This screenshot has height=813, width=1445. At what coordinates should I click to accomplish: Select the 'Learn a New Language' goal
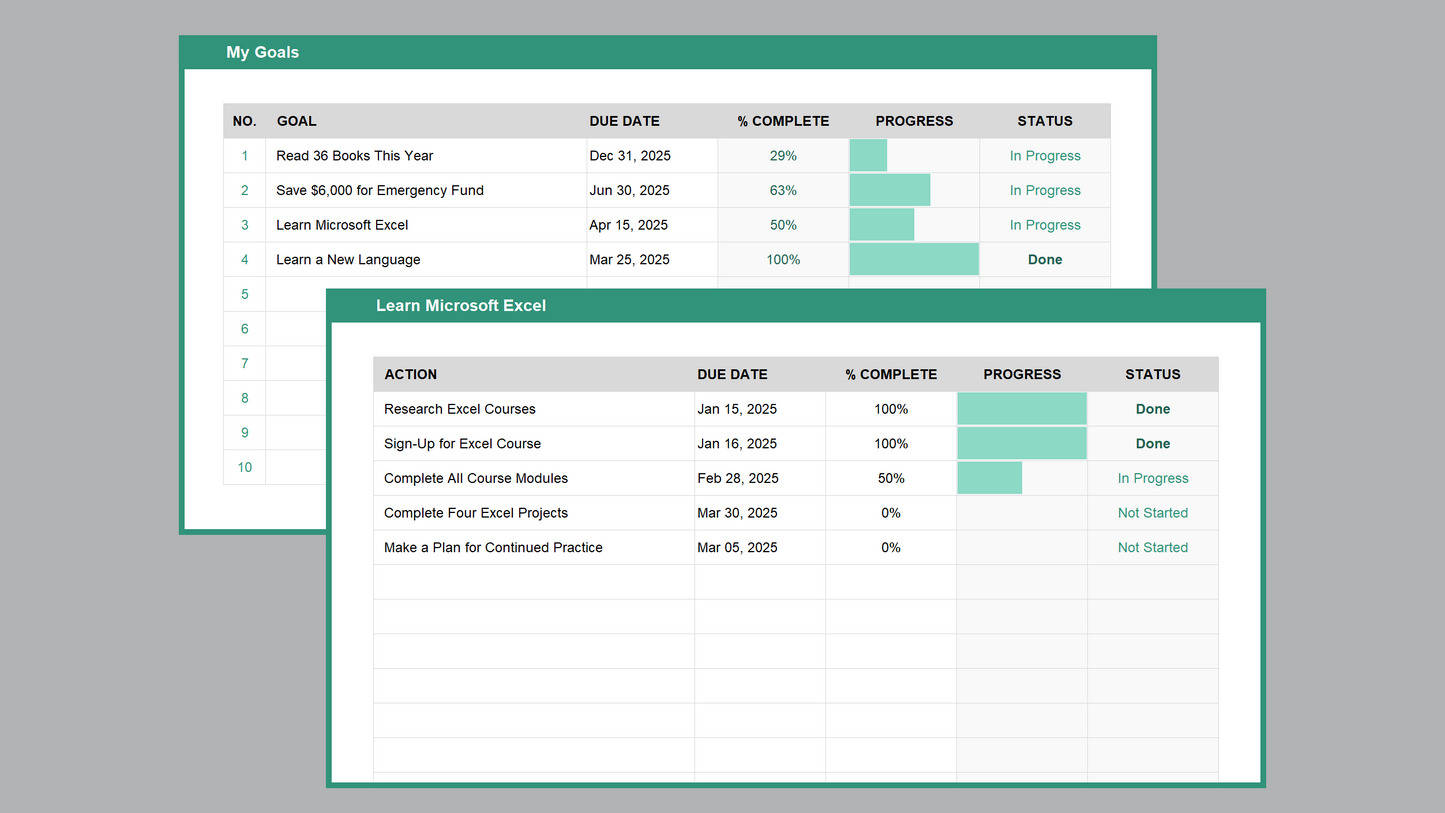348,260
